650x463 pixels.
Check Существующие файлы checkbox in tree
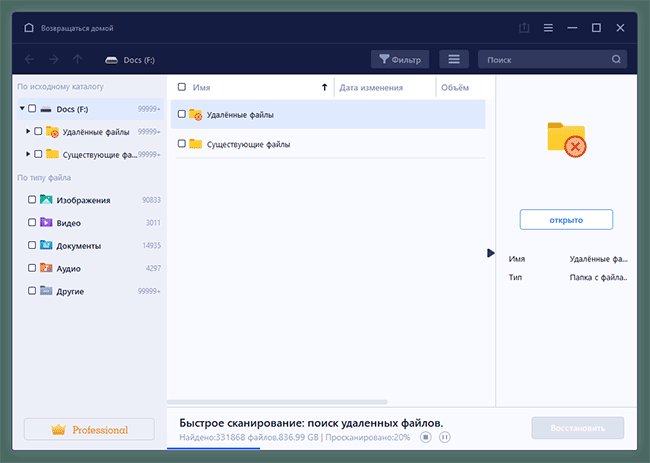click(38, 154)
